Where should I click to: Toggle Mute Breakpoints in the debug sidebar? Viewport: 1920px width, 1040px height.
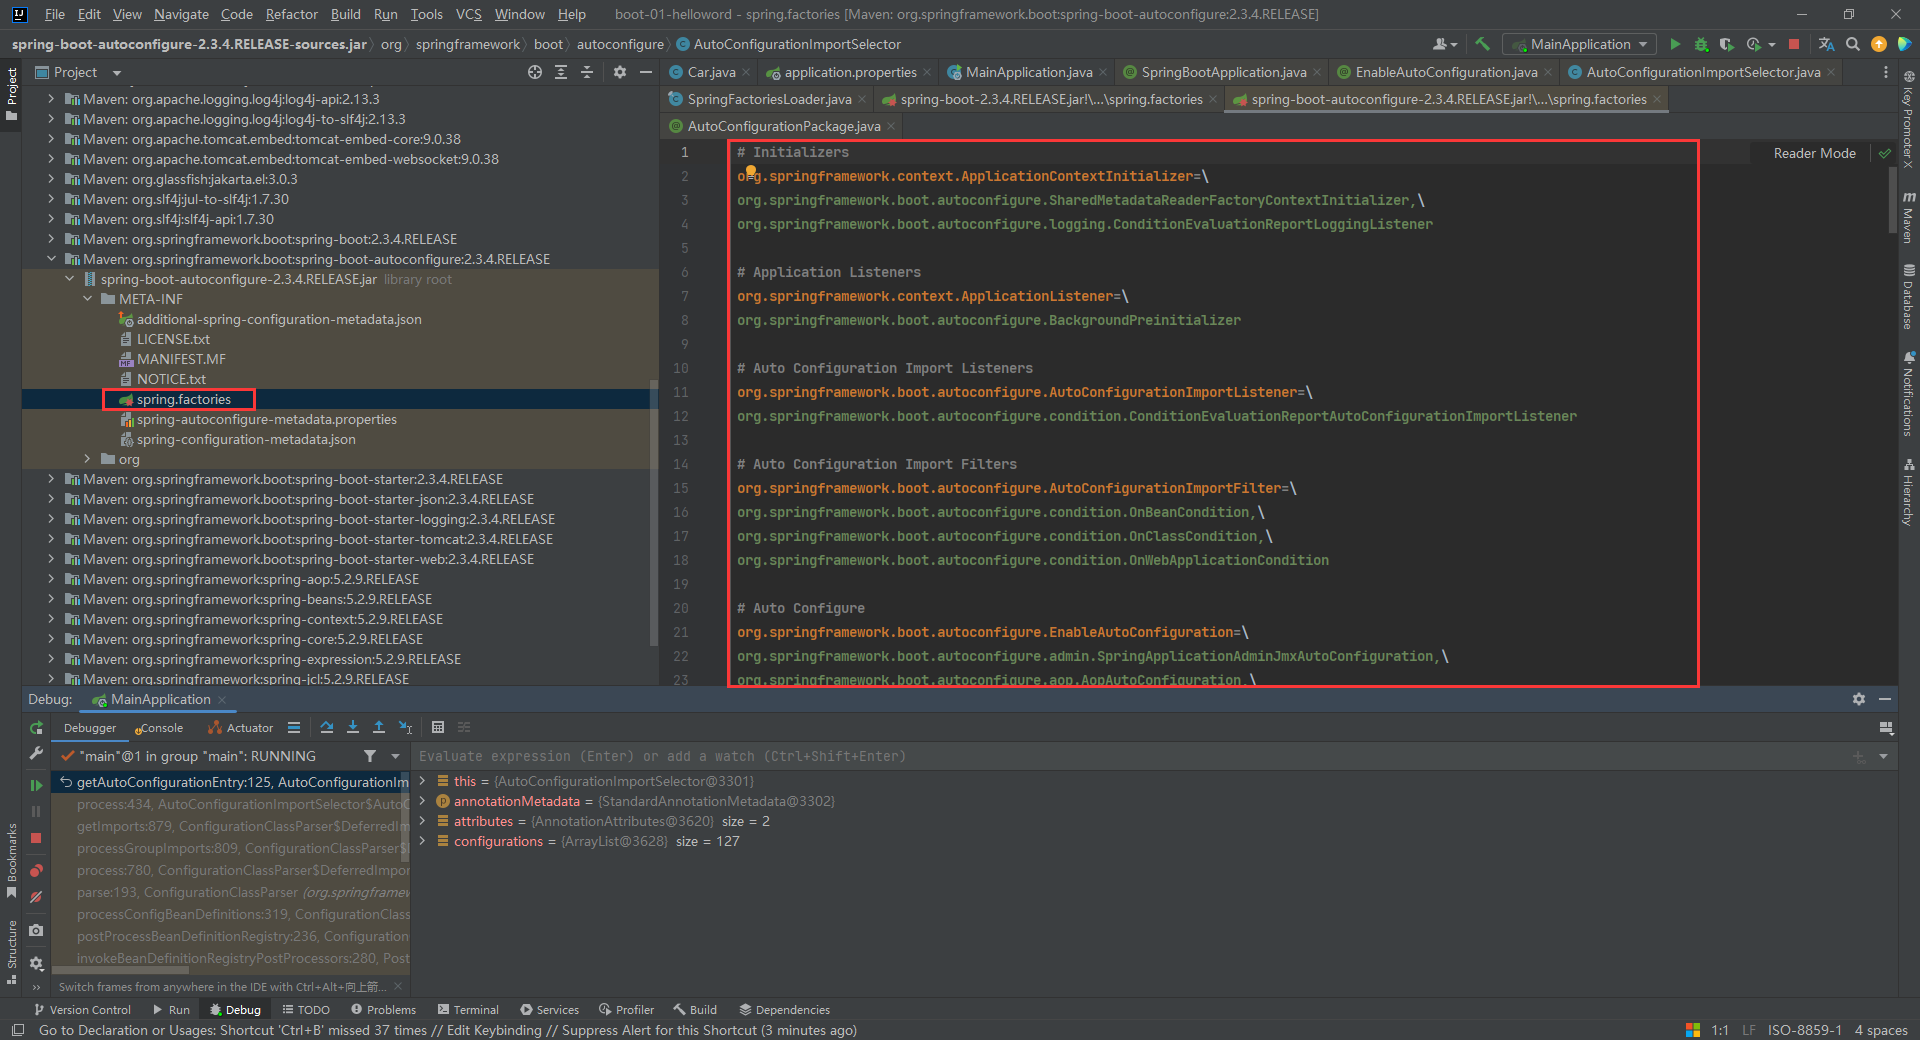click(36, 897)
